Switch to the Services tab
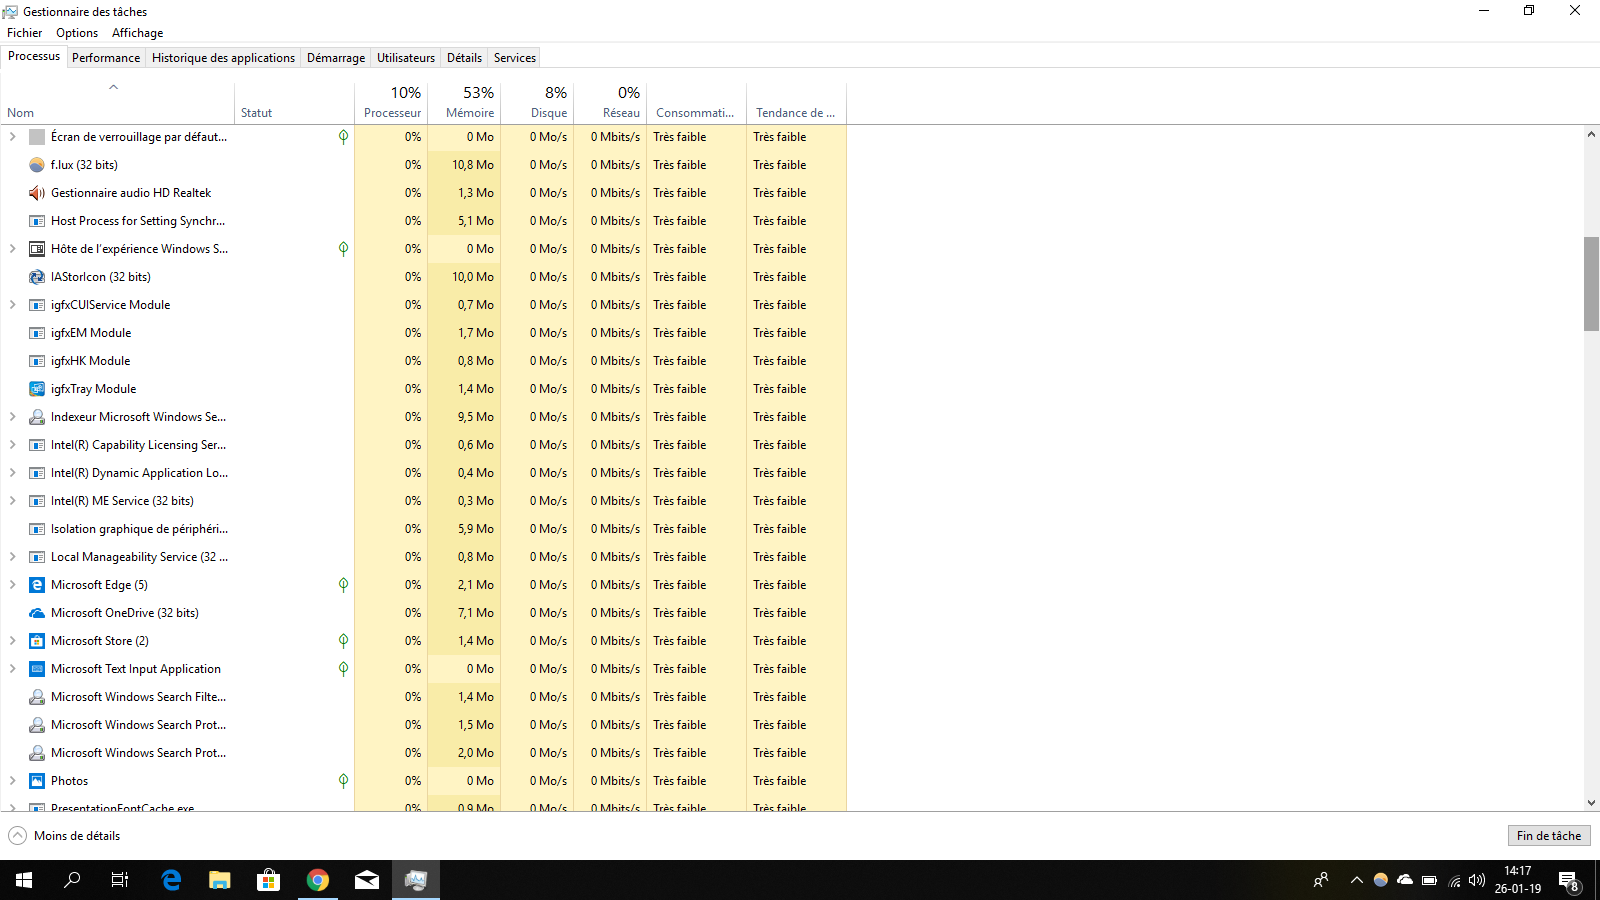The image size is (1600, 900). pos(515,58)
